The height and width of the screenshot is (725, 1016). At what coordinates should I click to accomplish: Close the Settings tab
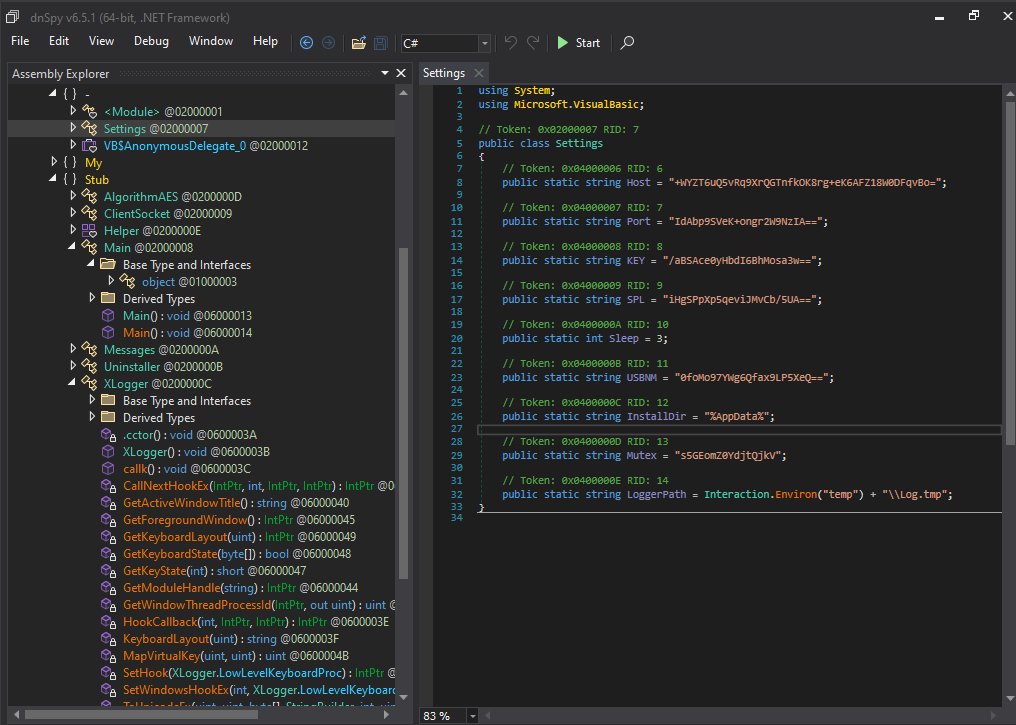(478, 73)
